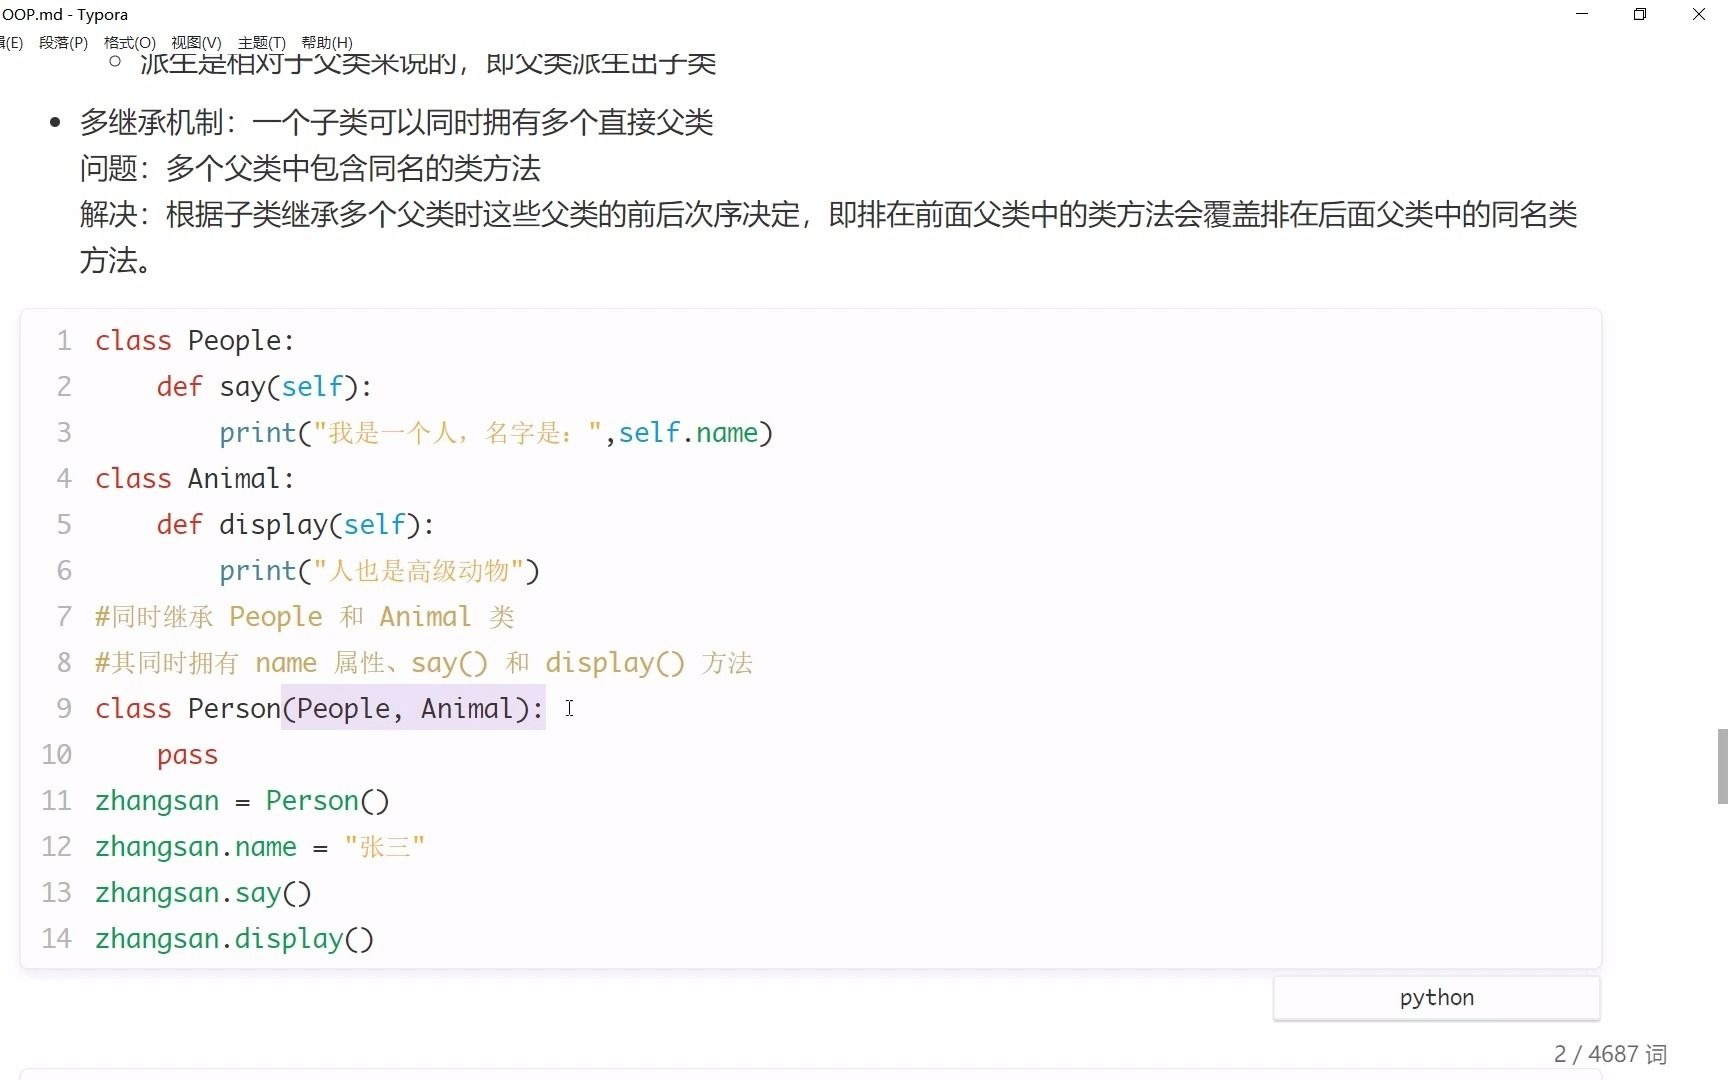Click code line 'zhangsan = Person()'

[242, 801]
